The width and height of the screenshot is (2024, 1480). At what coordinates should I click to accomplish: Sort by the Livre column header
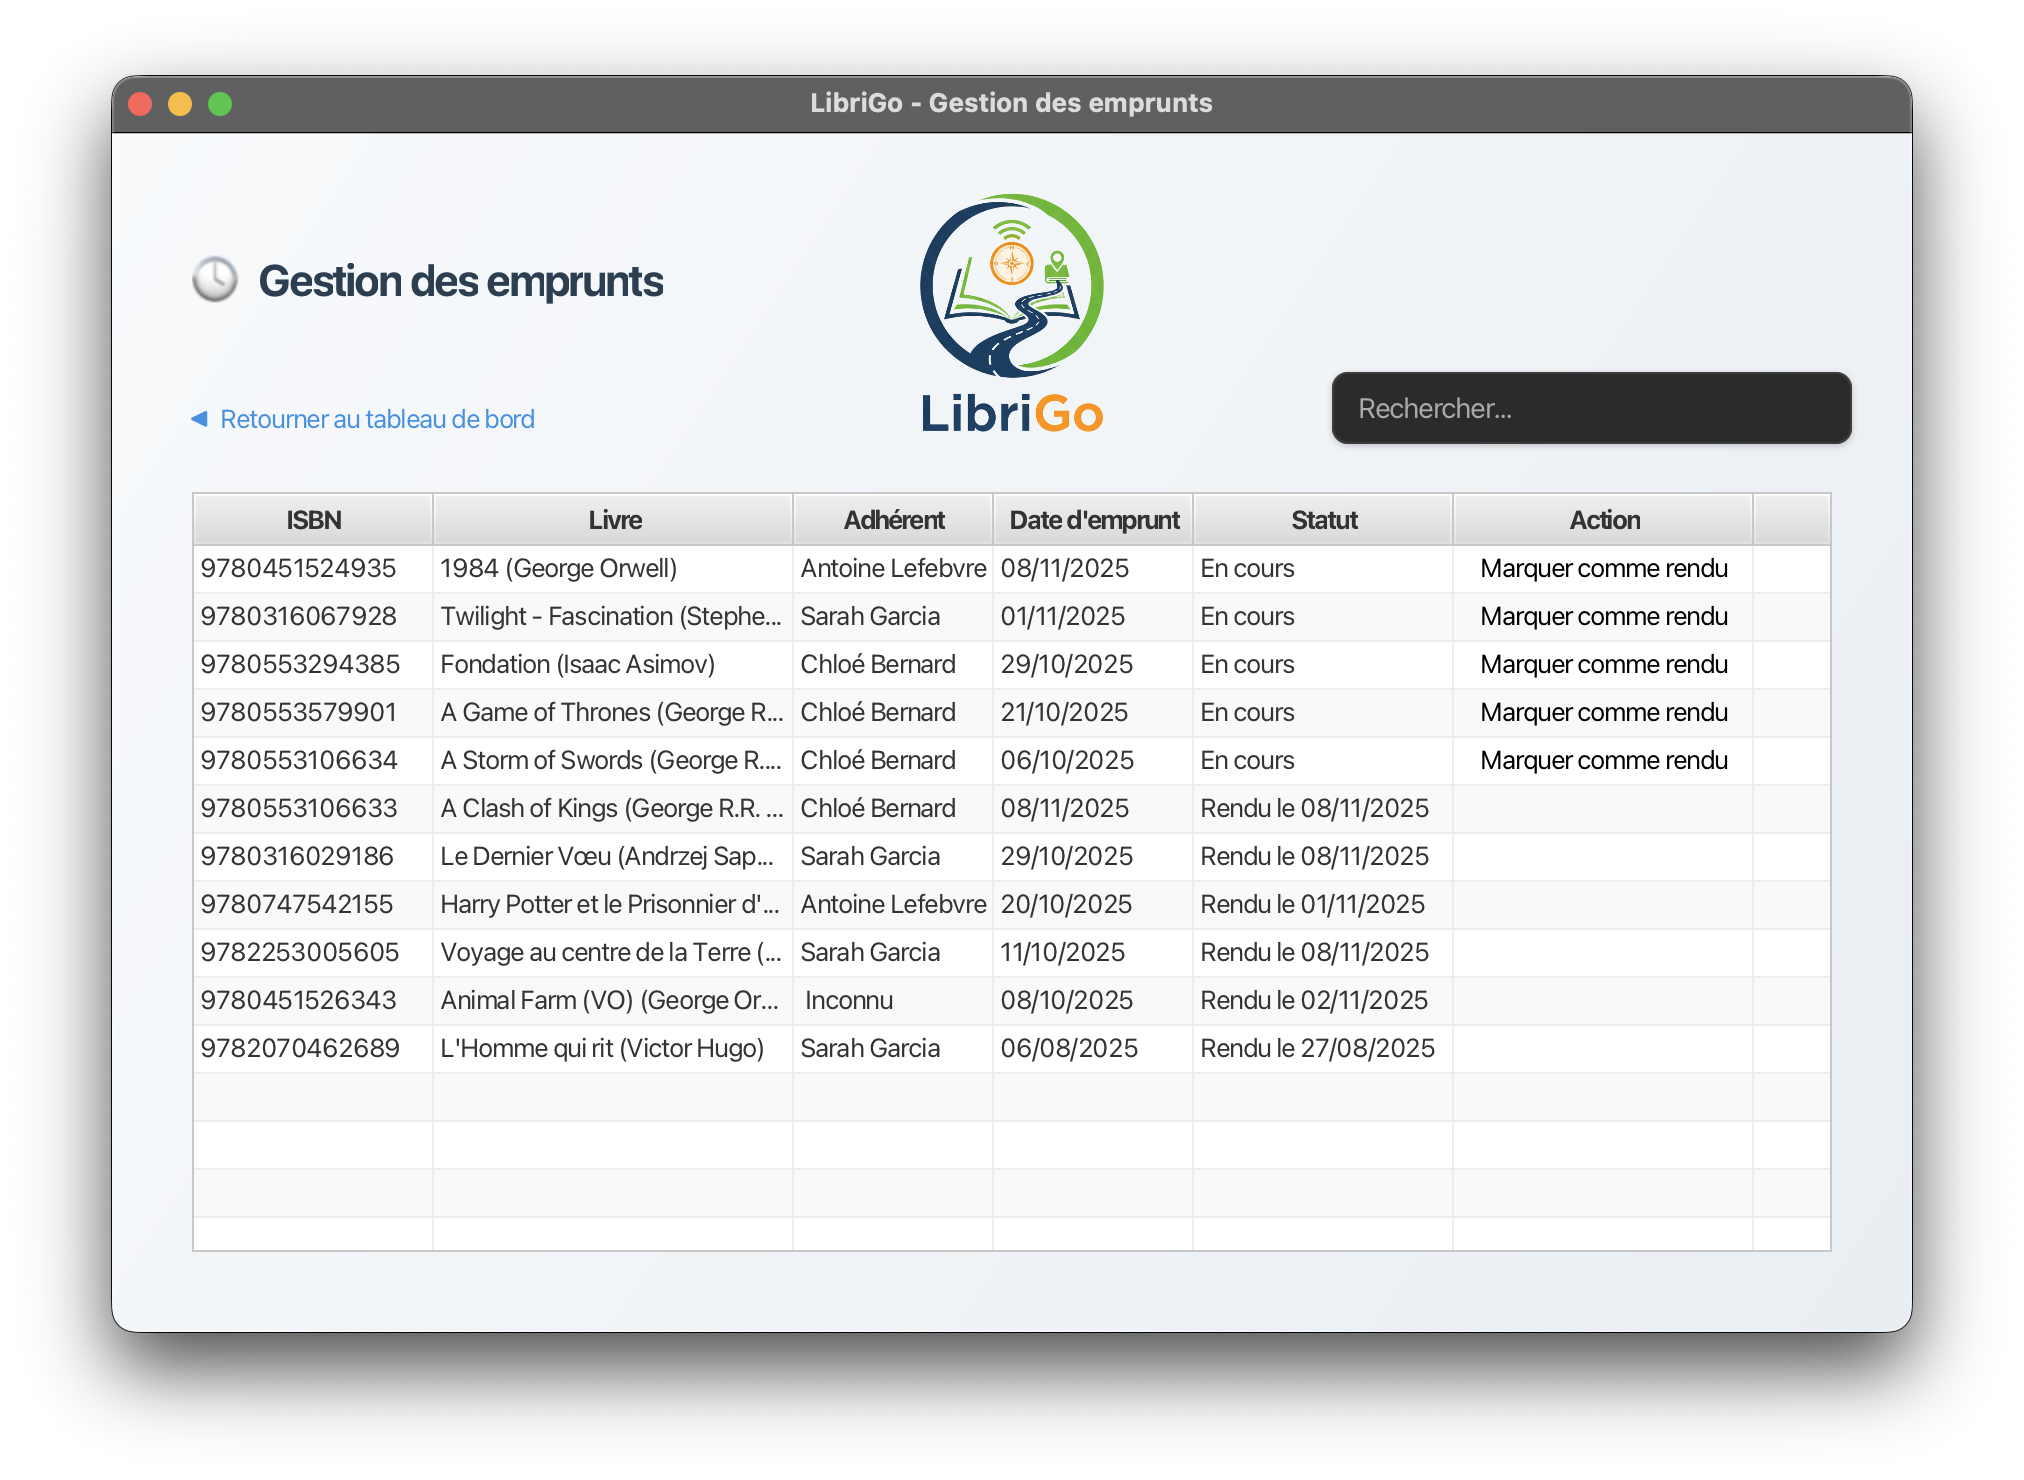[x=614, y=520]
